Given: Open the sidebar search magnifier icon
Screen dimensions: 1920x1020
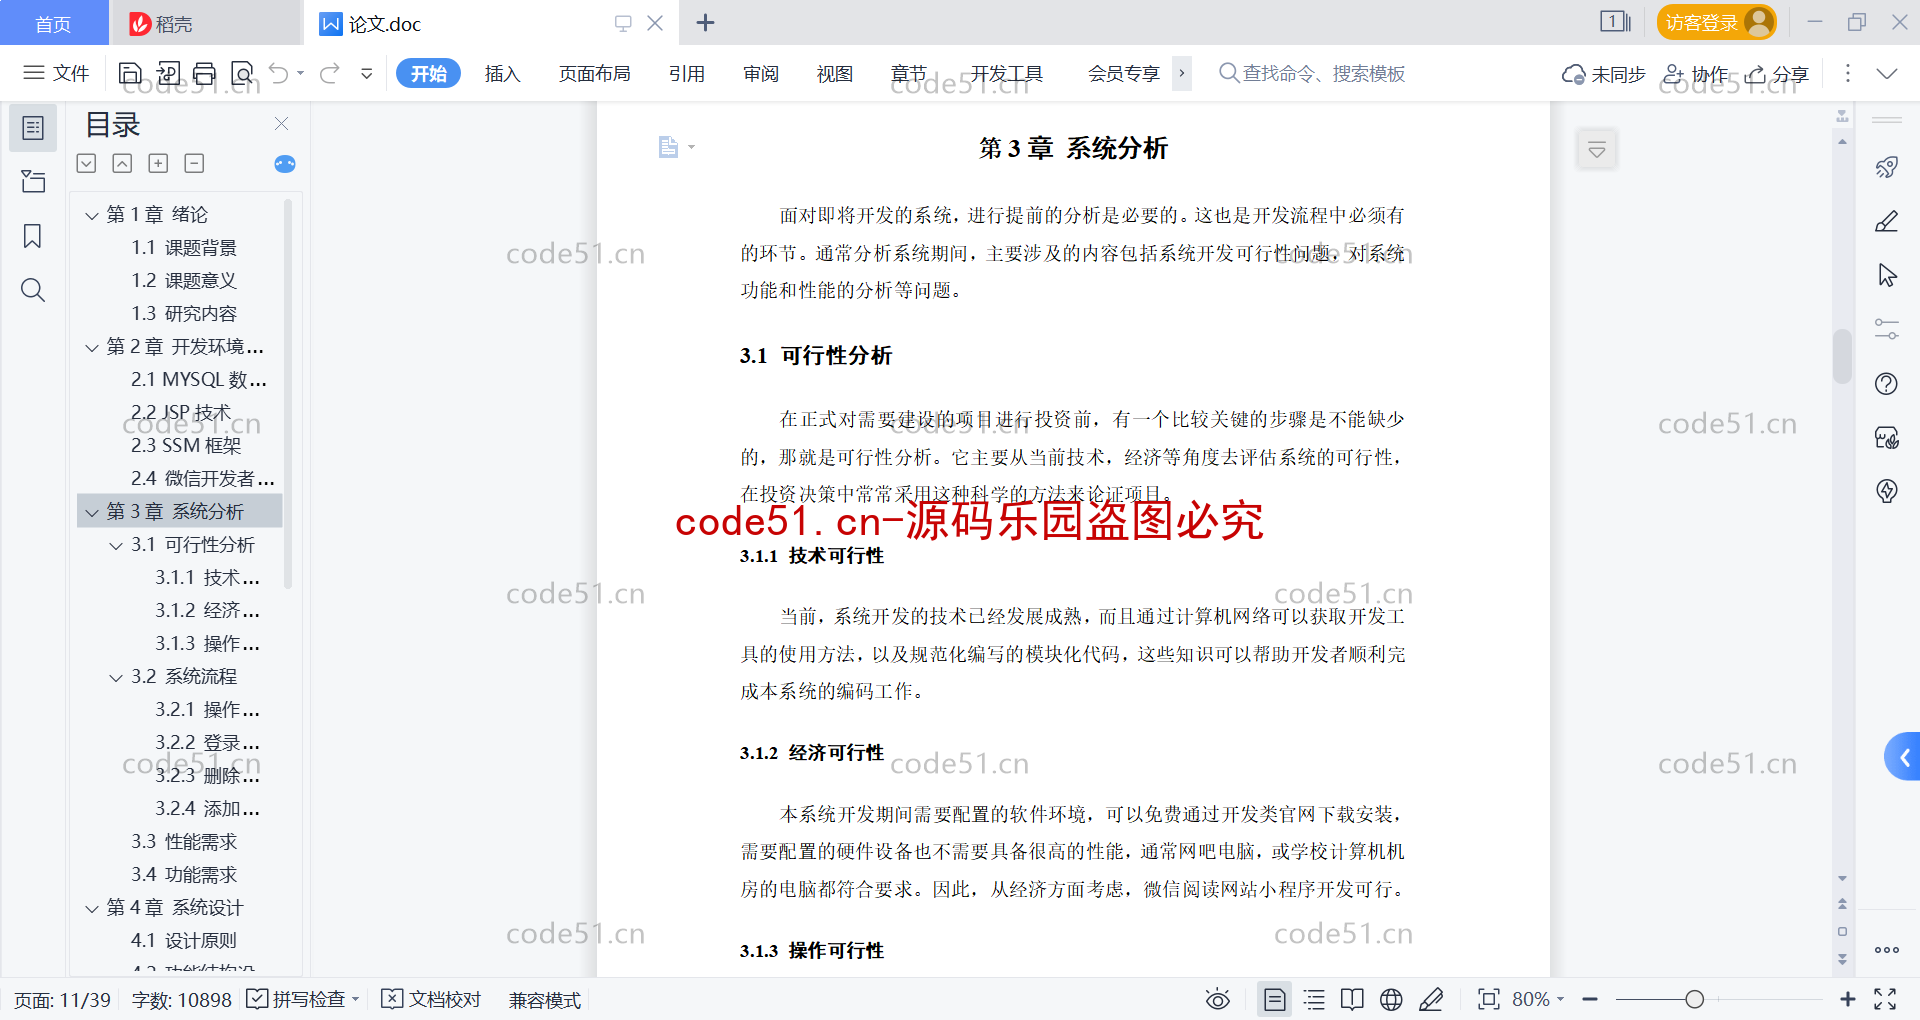Looking at the screenshot, I should [x=33, y=290].
